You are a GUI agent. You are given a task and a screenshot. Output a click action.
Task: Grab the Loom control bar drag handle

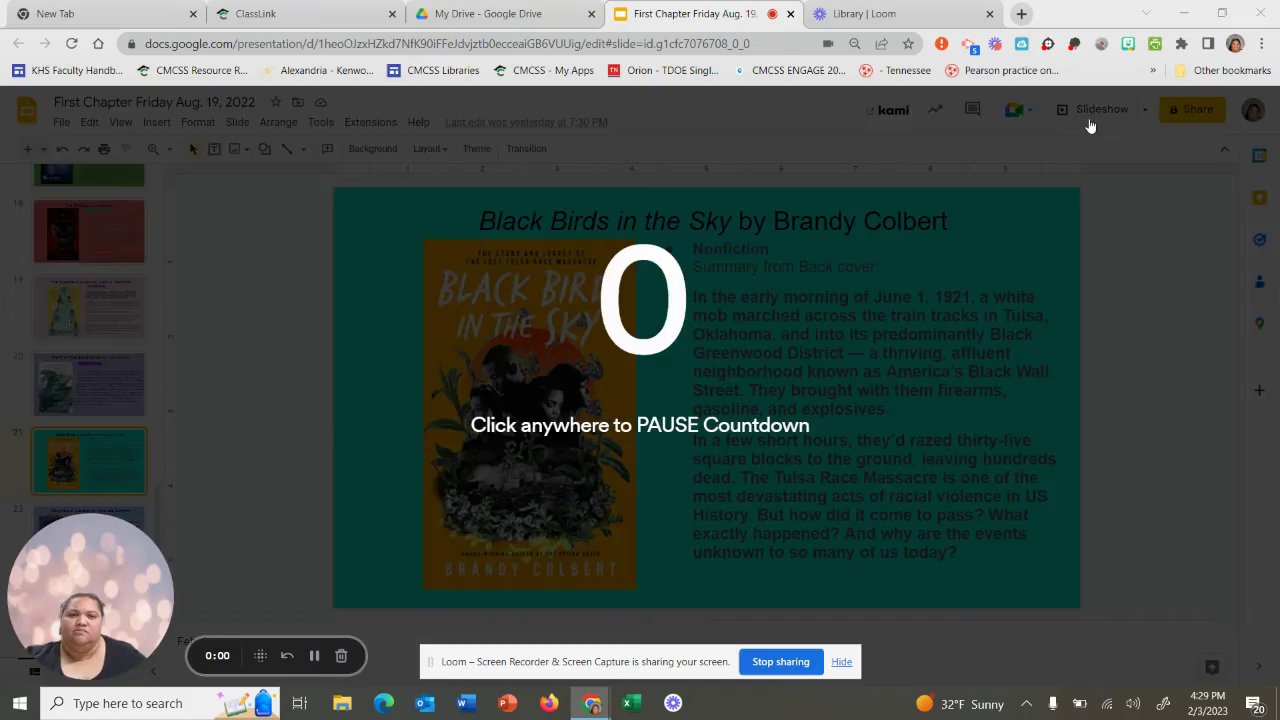coord(260,656)
